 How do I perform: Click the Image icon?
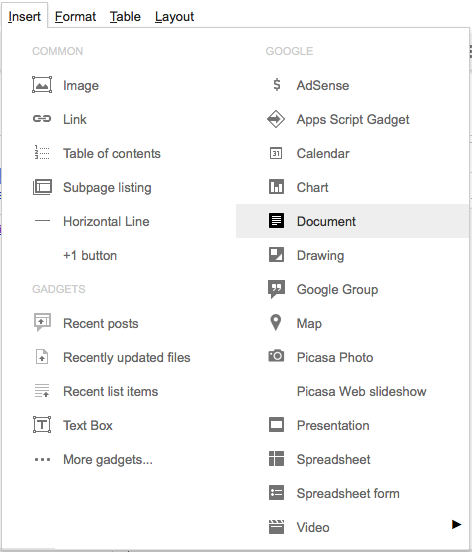point(42,85)
